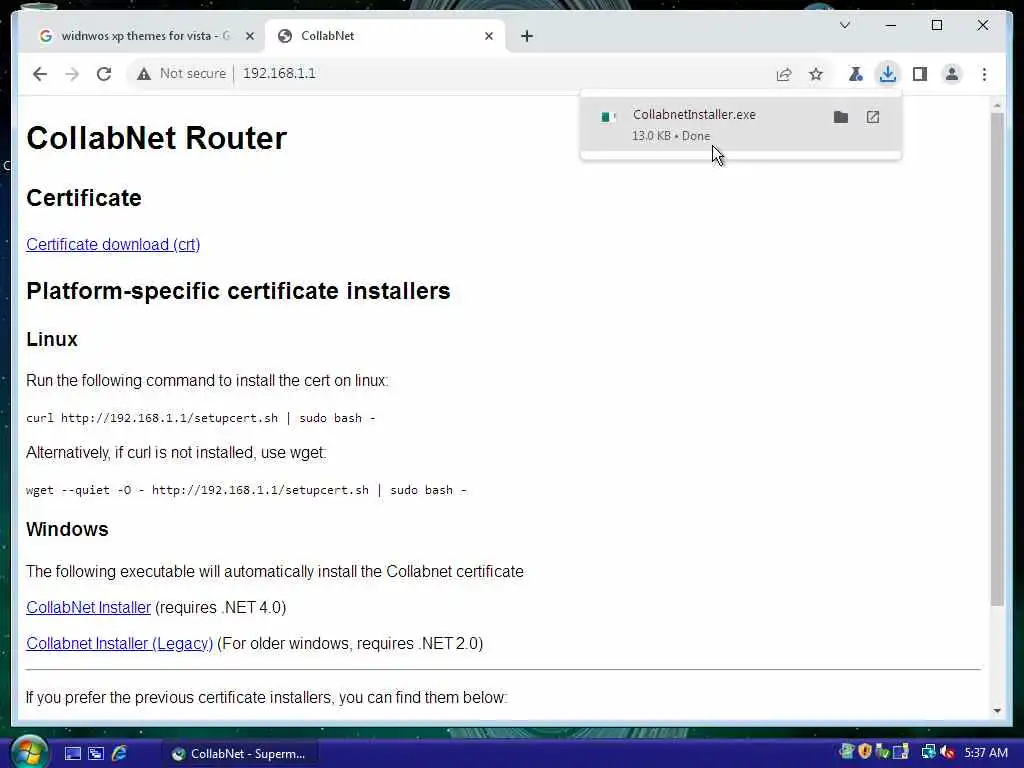Click the curl setupcert.sh command text
The width and height of the screenshot is (1024, 768).
[200, 418]
